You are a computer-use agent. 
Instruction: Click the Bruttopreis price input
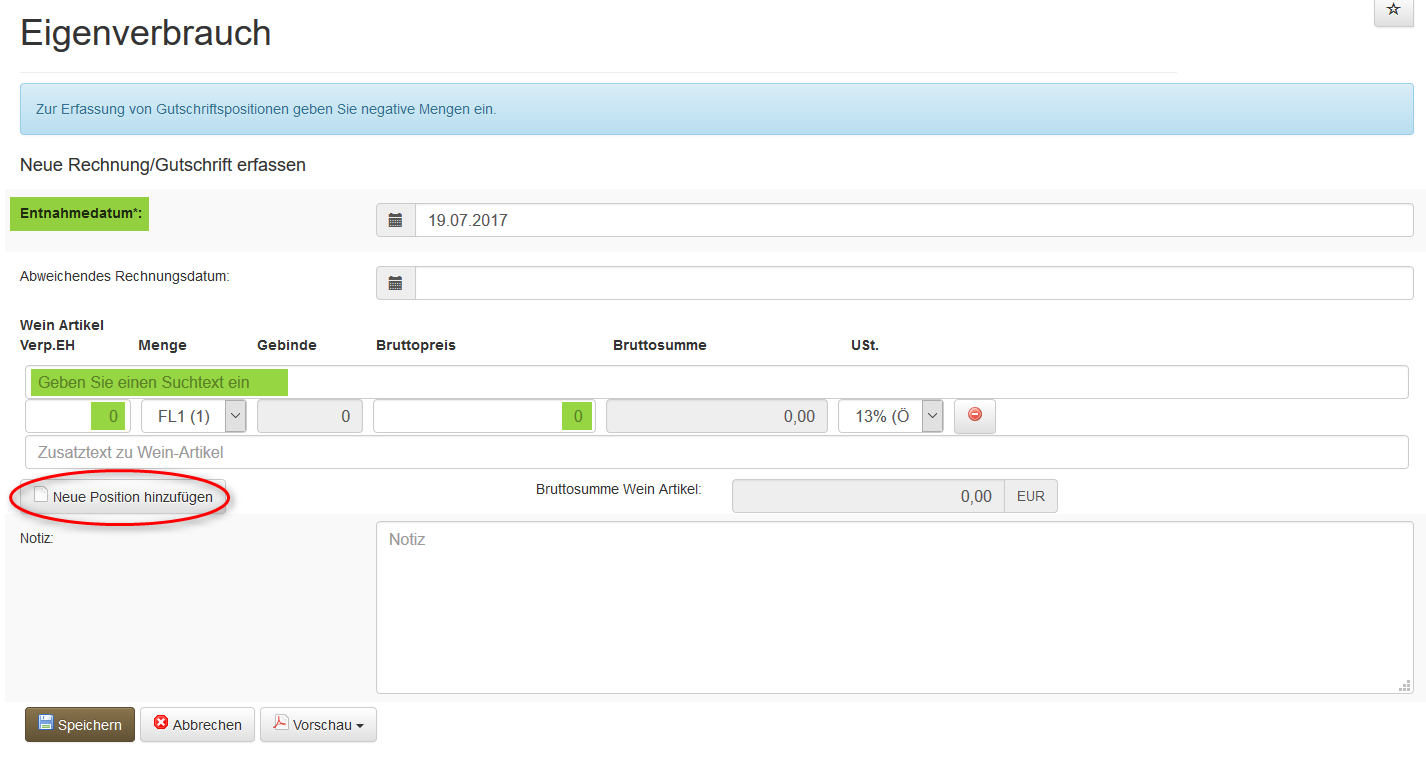[x=483, y=416]
